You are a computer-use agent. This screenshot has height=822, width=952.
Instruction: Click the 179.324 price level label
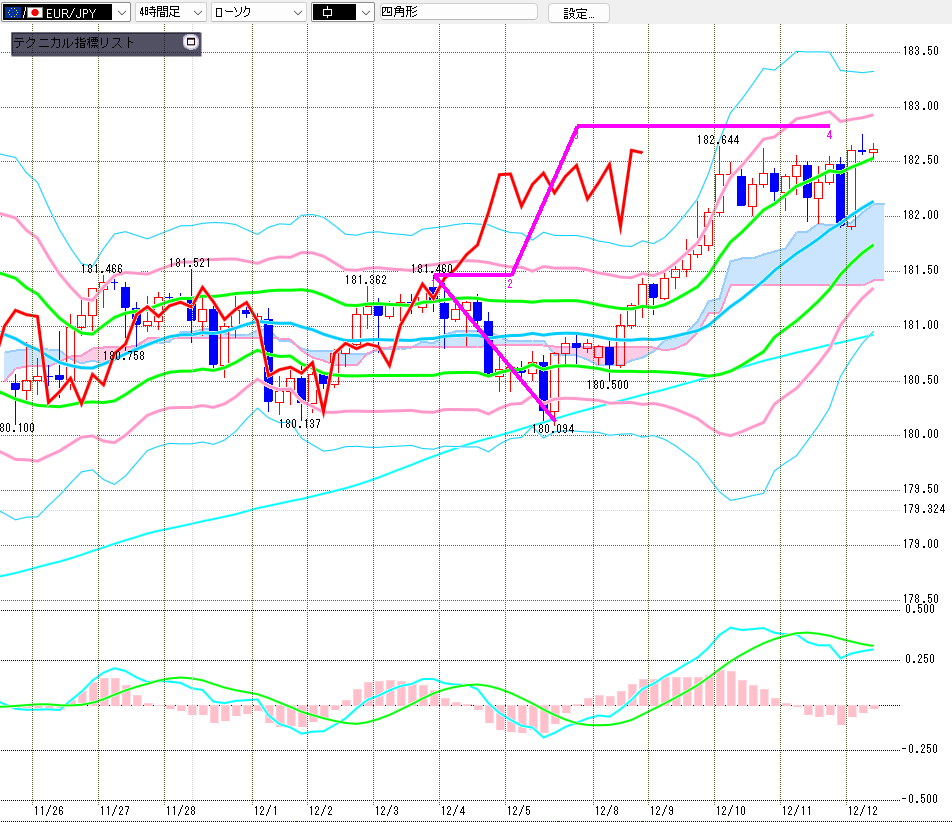pos(923,509)
